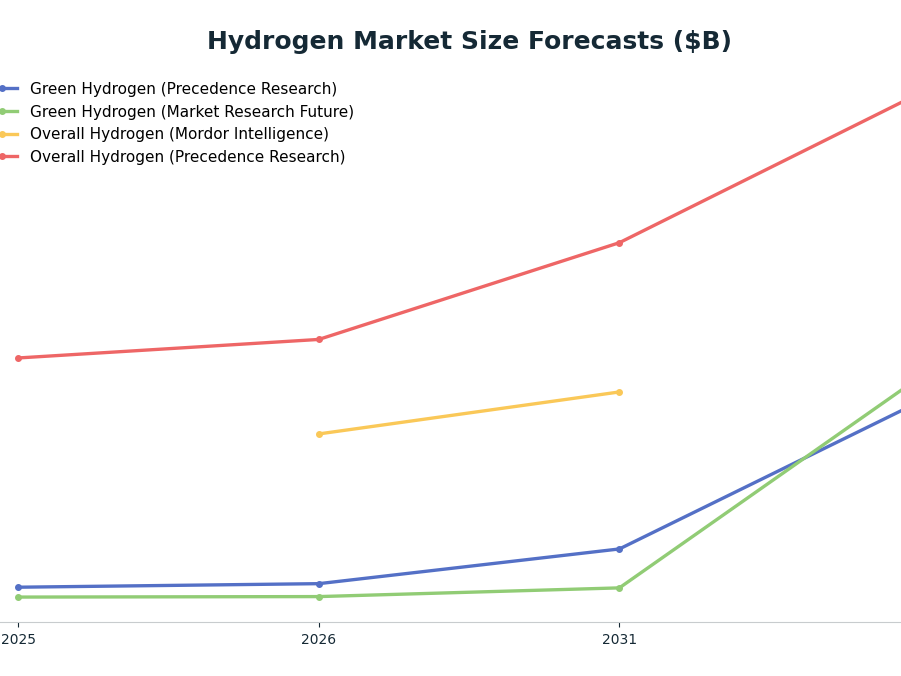Click the chart title Hydrogen Market Size Forecasts
The width and height of the screenshot is (901, 676).
point(469,41)
